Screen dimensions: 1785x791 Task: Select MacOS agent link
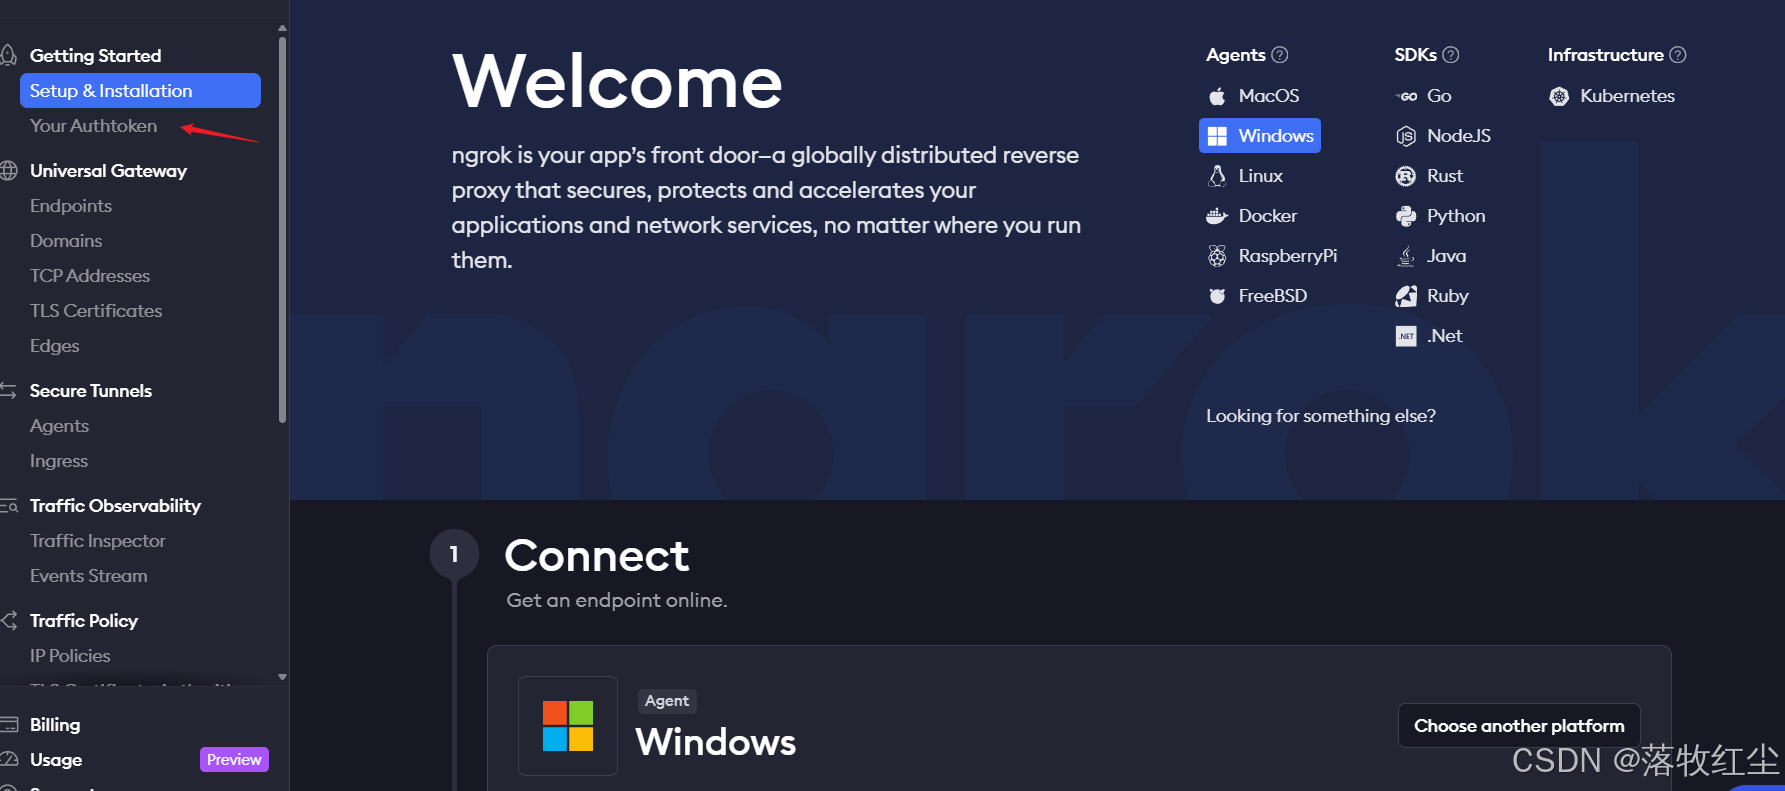1269,96
